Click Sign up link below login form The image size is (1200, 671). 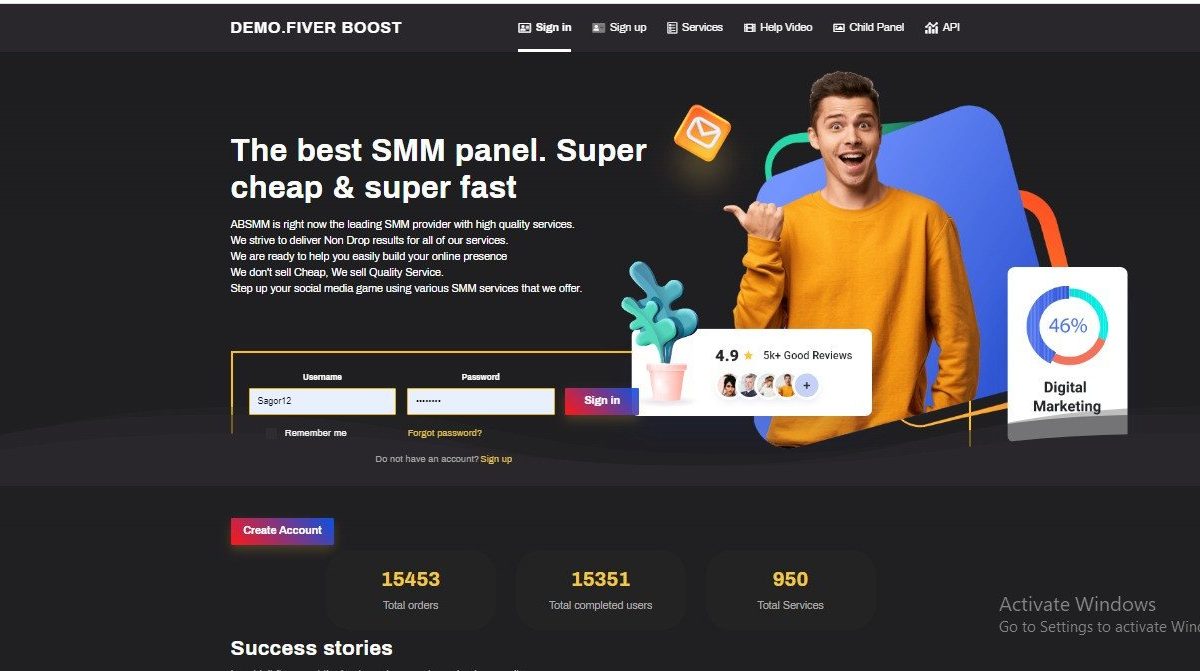pyautogui.click(x=496, y=459)
